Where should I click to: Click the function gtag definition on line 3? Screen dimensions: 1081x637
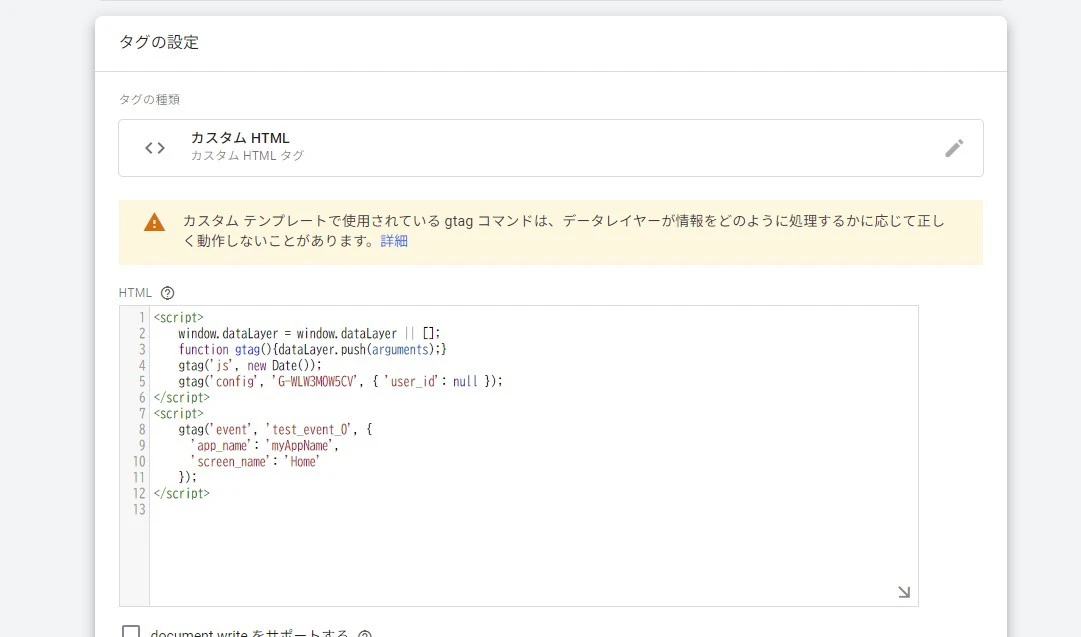coord(312,350)
